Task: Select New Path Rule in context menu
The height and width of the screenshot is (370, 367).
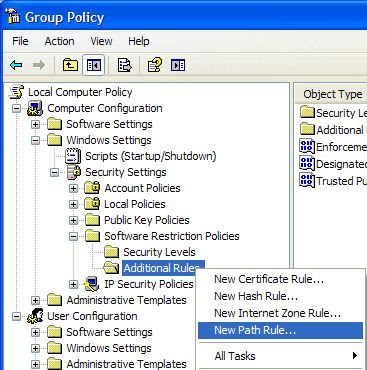Action: (x=280, y=330)
